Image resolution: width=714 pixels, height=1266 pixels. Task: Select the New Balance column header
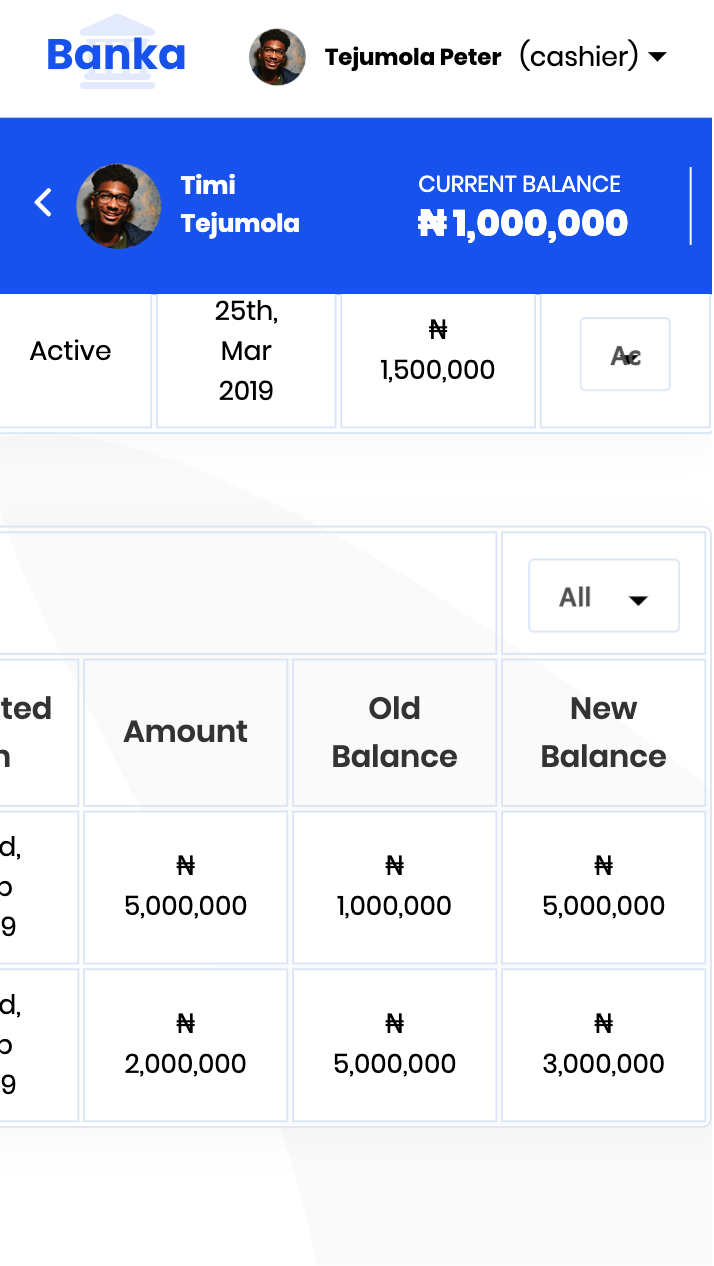point(603,732)
